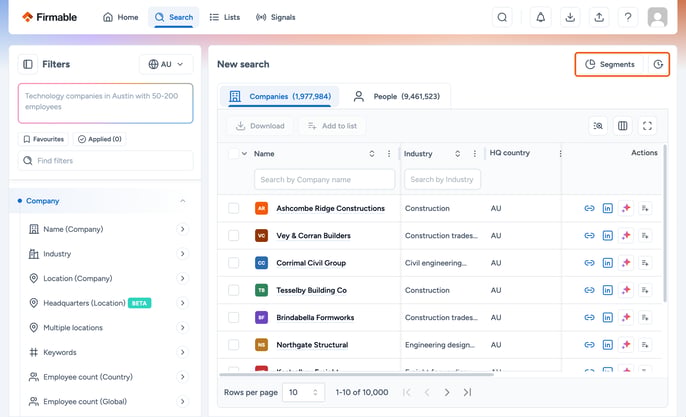Open website link for Brindabella Formworks
Viewport: 686px width, 417px height.
click(589, 317)
